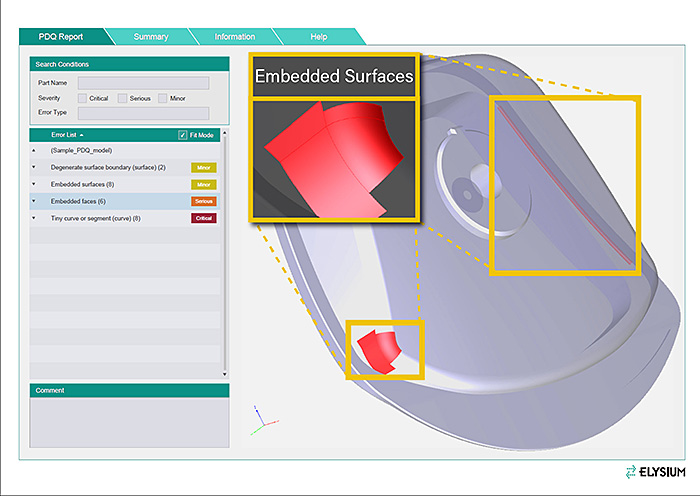
Task: Toggle the Fit Mode checkbox
Action: click(x=182, y=134)
